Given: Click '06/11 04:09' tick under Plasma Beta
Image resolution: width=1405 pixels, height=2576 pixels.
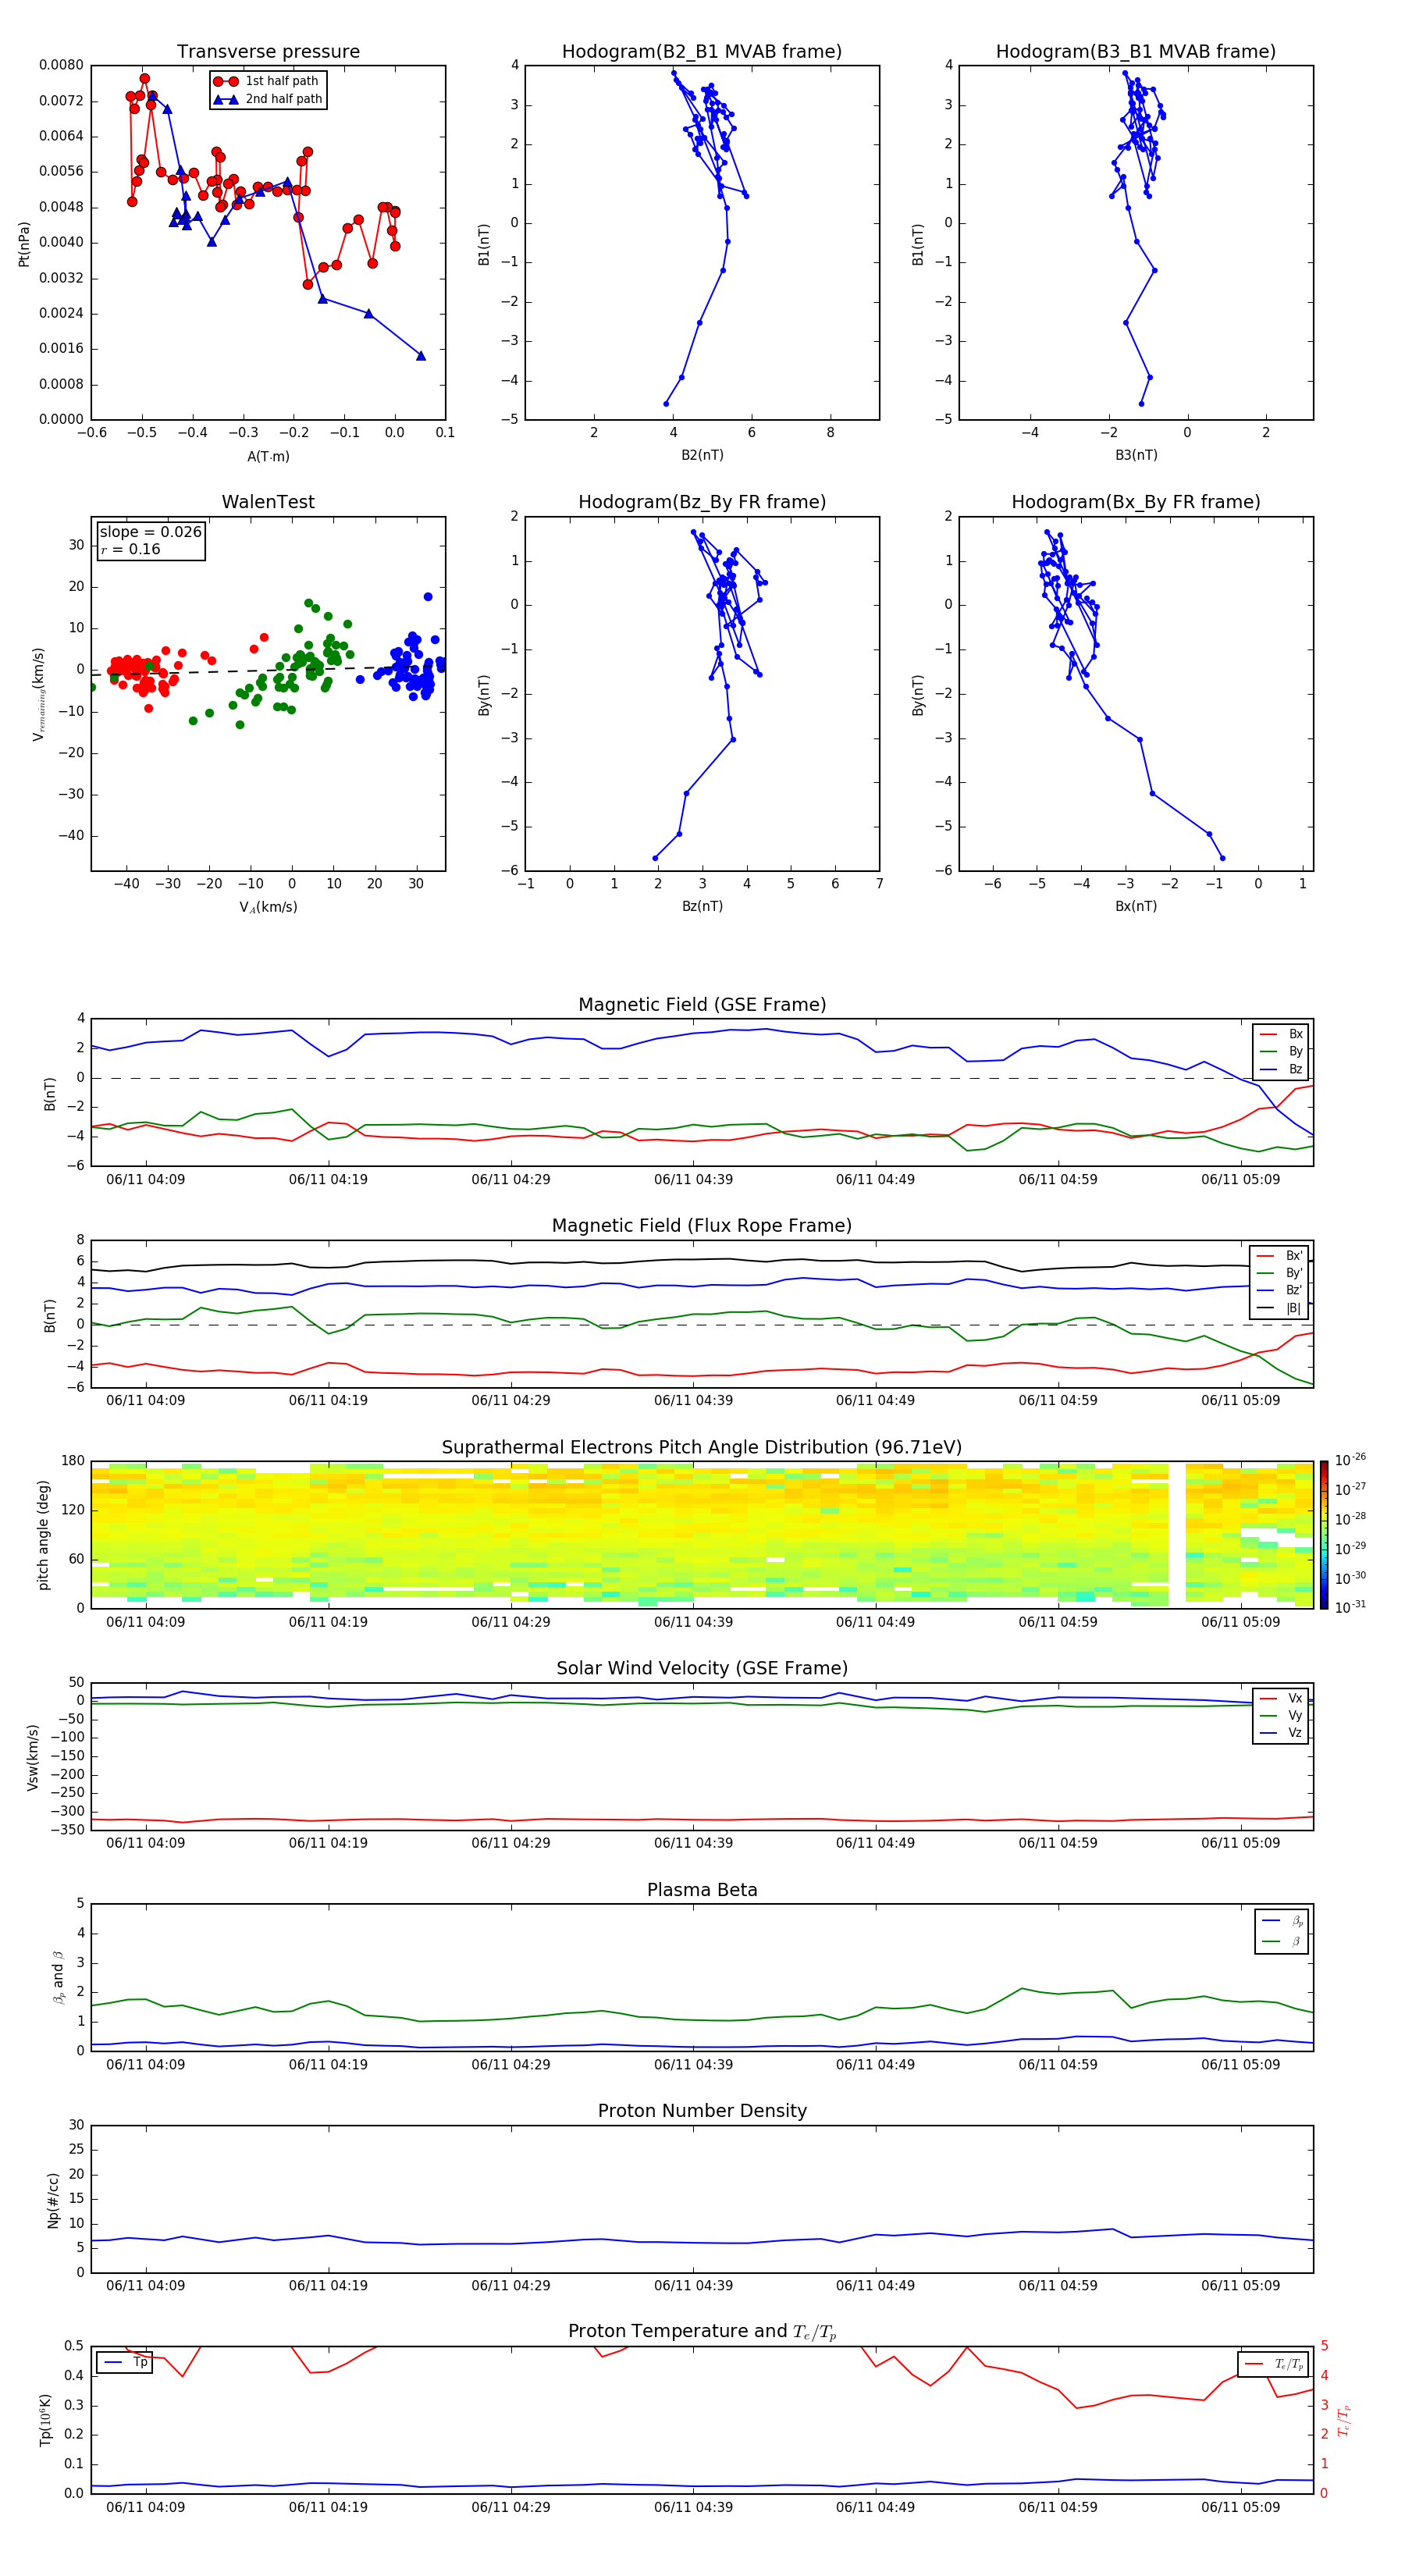Looking at the screenshot, I should point(146,2065).
